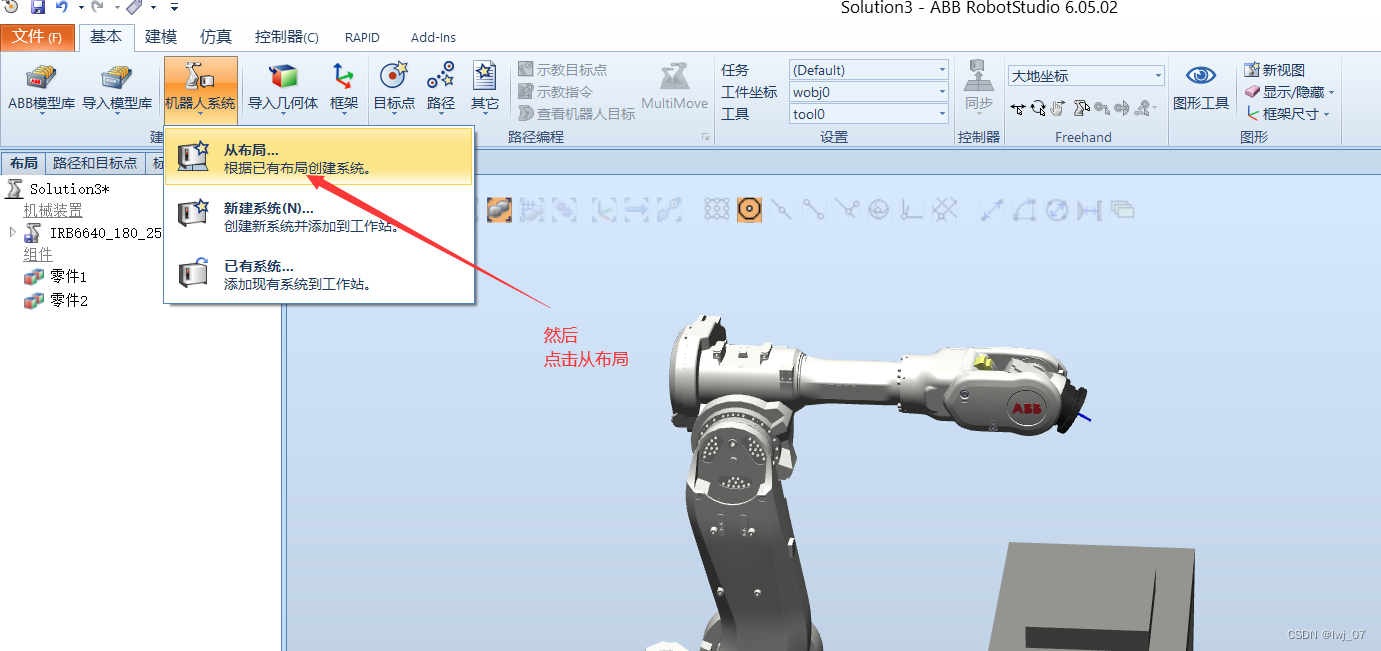Viewport: 1381px width, 651px height.
Task: Click the 组件 heading in the tree
Action: pos(38,254)
